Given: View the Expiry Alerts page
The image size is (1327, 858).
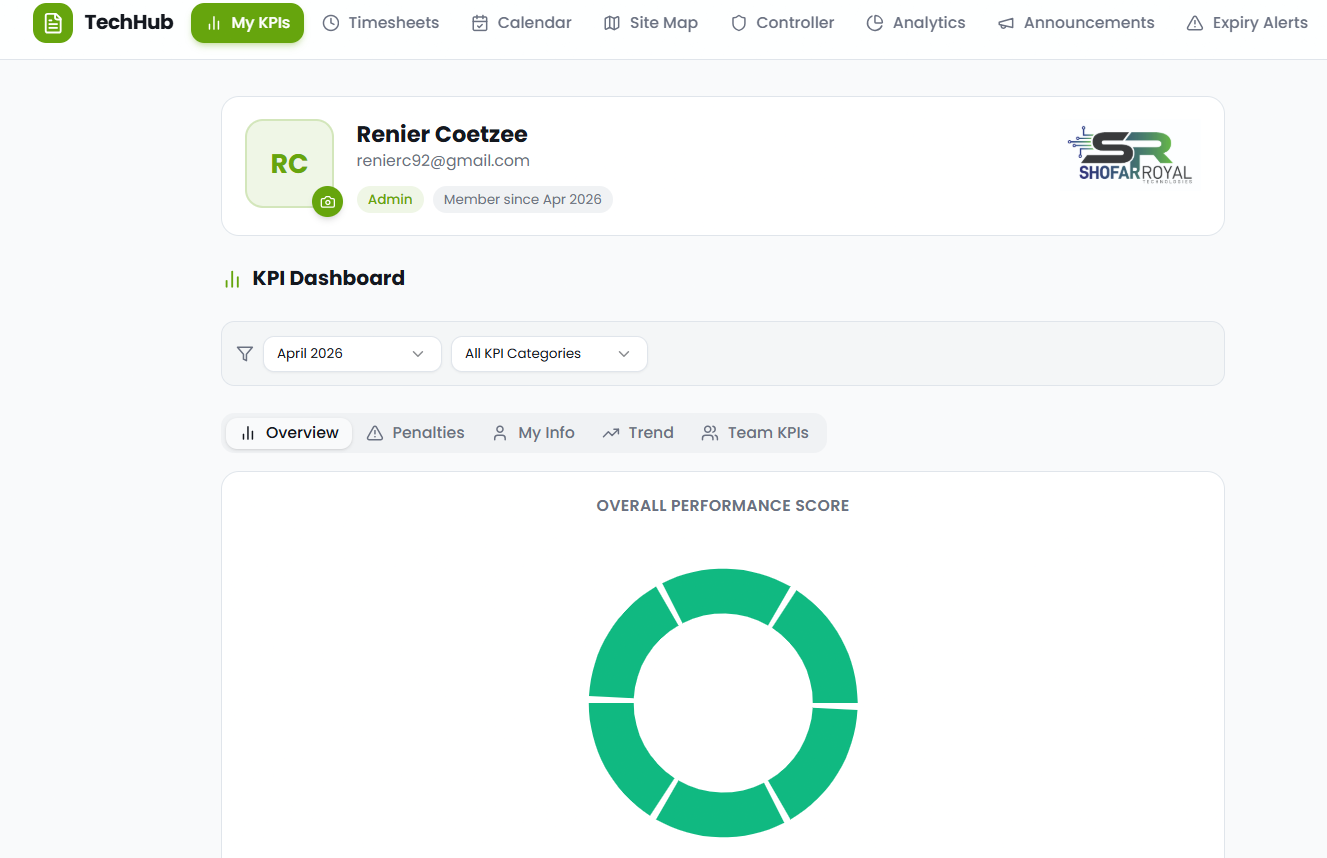Looking at the screenshot, I should pyautogui.click(x=1247, y=23).
